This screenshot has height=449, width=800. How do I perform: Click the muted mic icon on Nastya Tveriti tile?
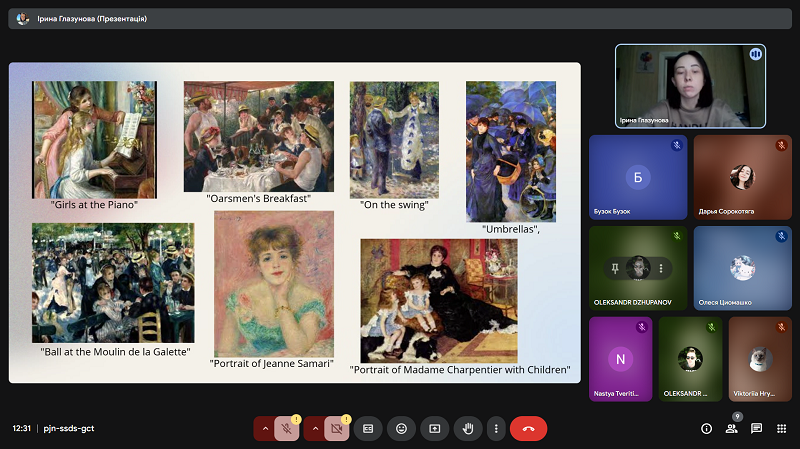pyautogui.click(x=642, y=327)
